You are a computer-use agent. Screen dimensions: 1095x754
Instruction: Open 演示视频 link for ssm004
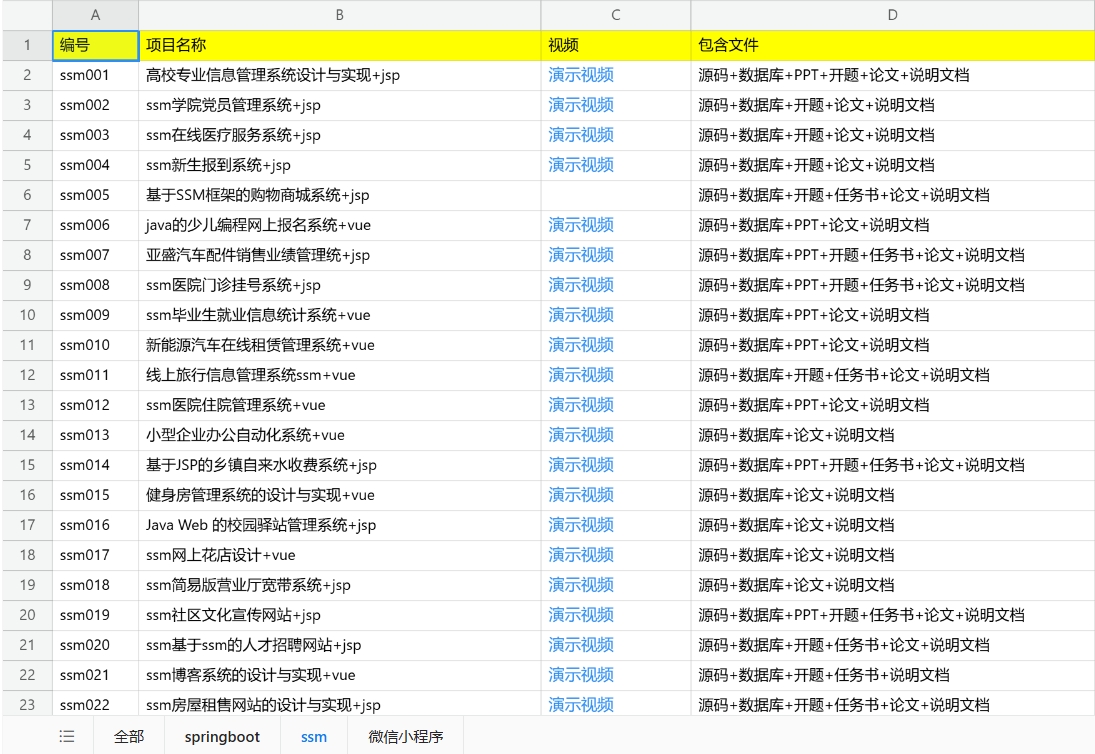[581, 165]
